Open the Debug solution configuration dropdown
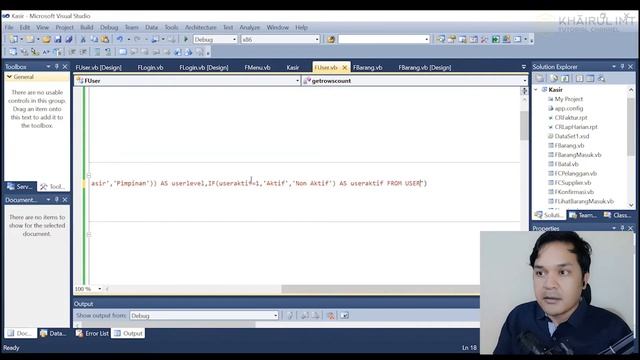The width and height of the screenshot is (640, 360). (x=234, y=39)
